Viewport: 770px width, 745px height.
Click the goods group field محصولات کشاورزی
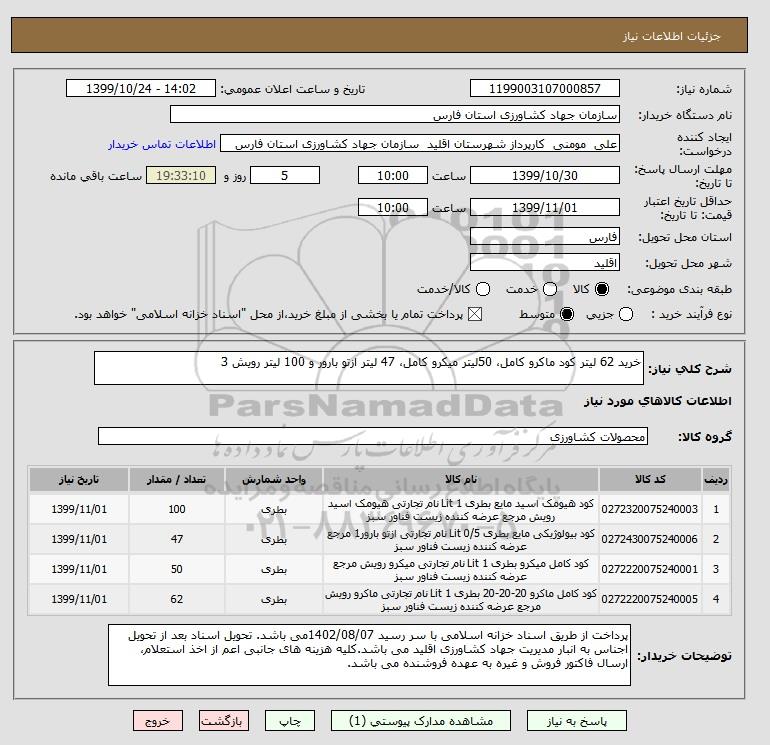373,436
